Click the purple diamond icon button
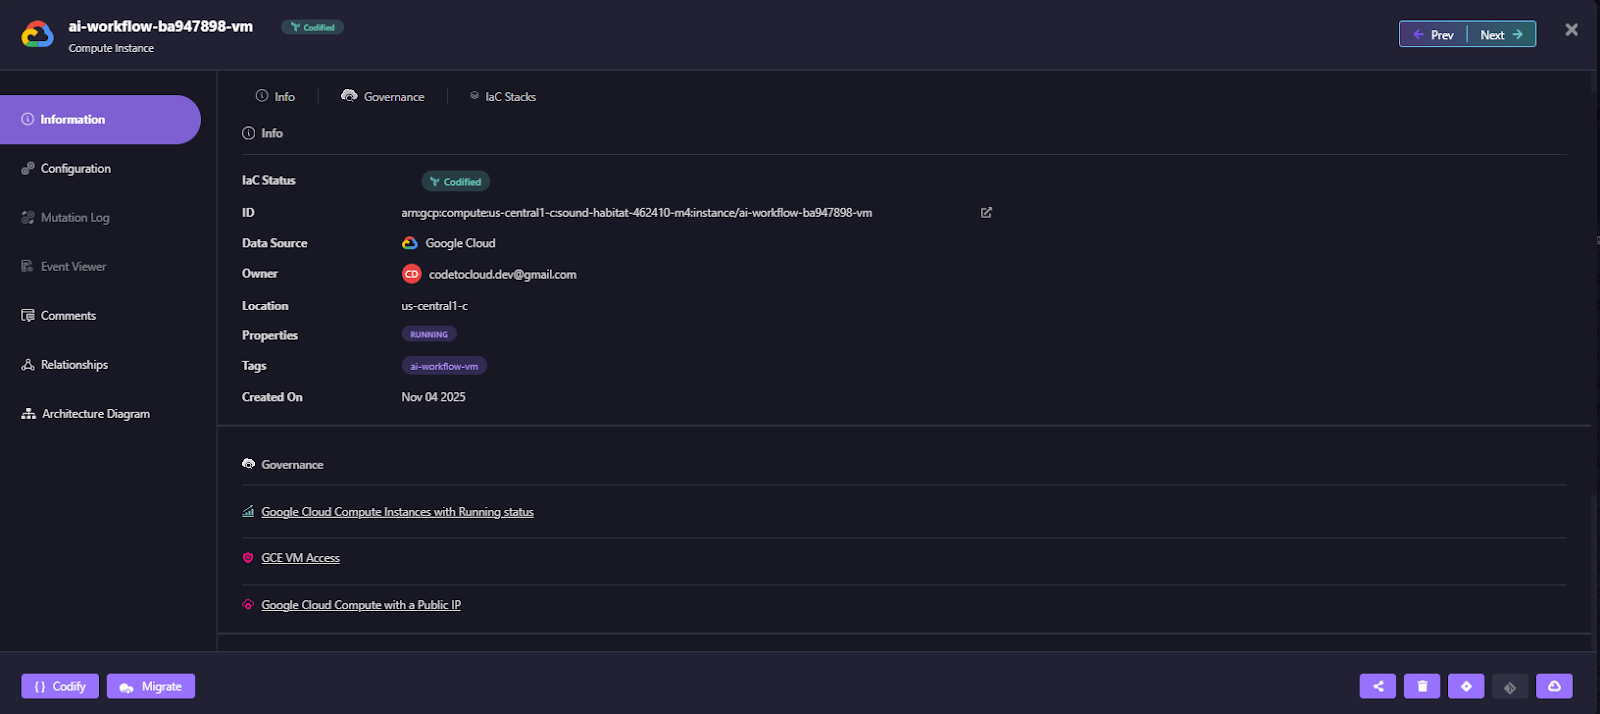This screenshot has height=714, width=1600. coord(1466,686)
